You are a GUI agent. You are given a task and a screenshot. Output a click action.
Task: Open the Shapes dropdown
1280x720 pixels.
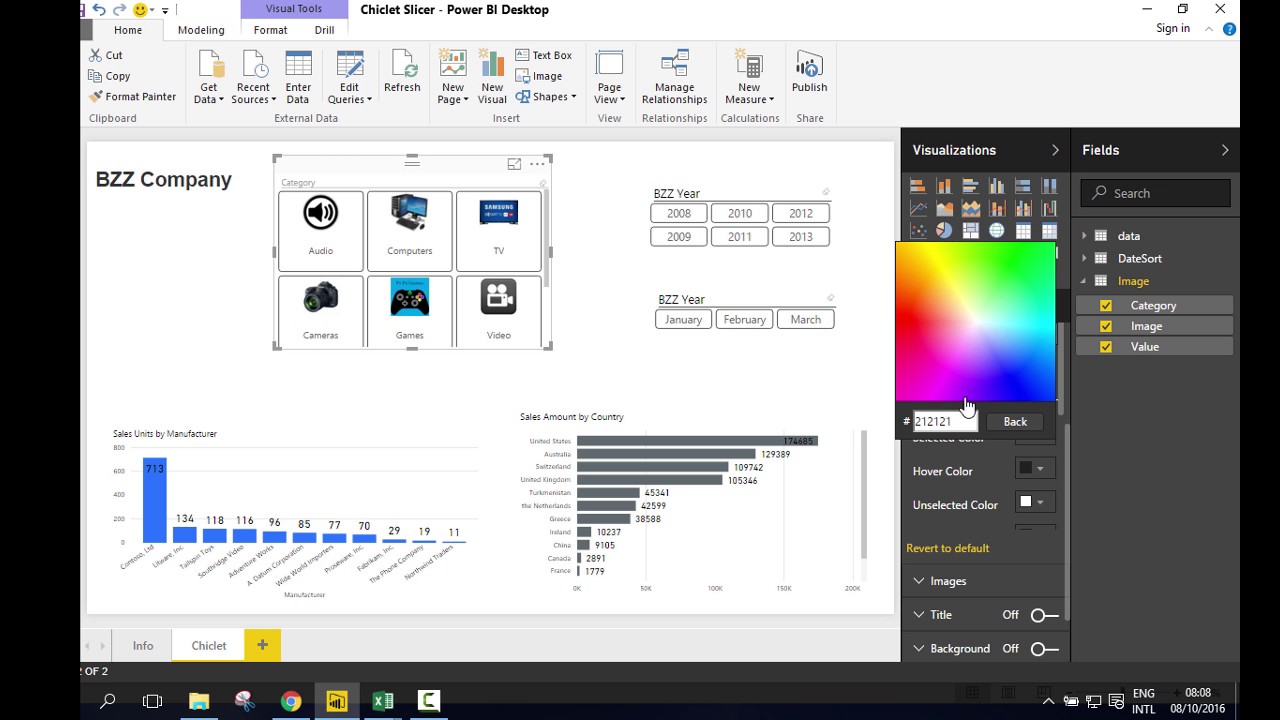coord(546,97)
